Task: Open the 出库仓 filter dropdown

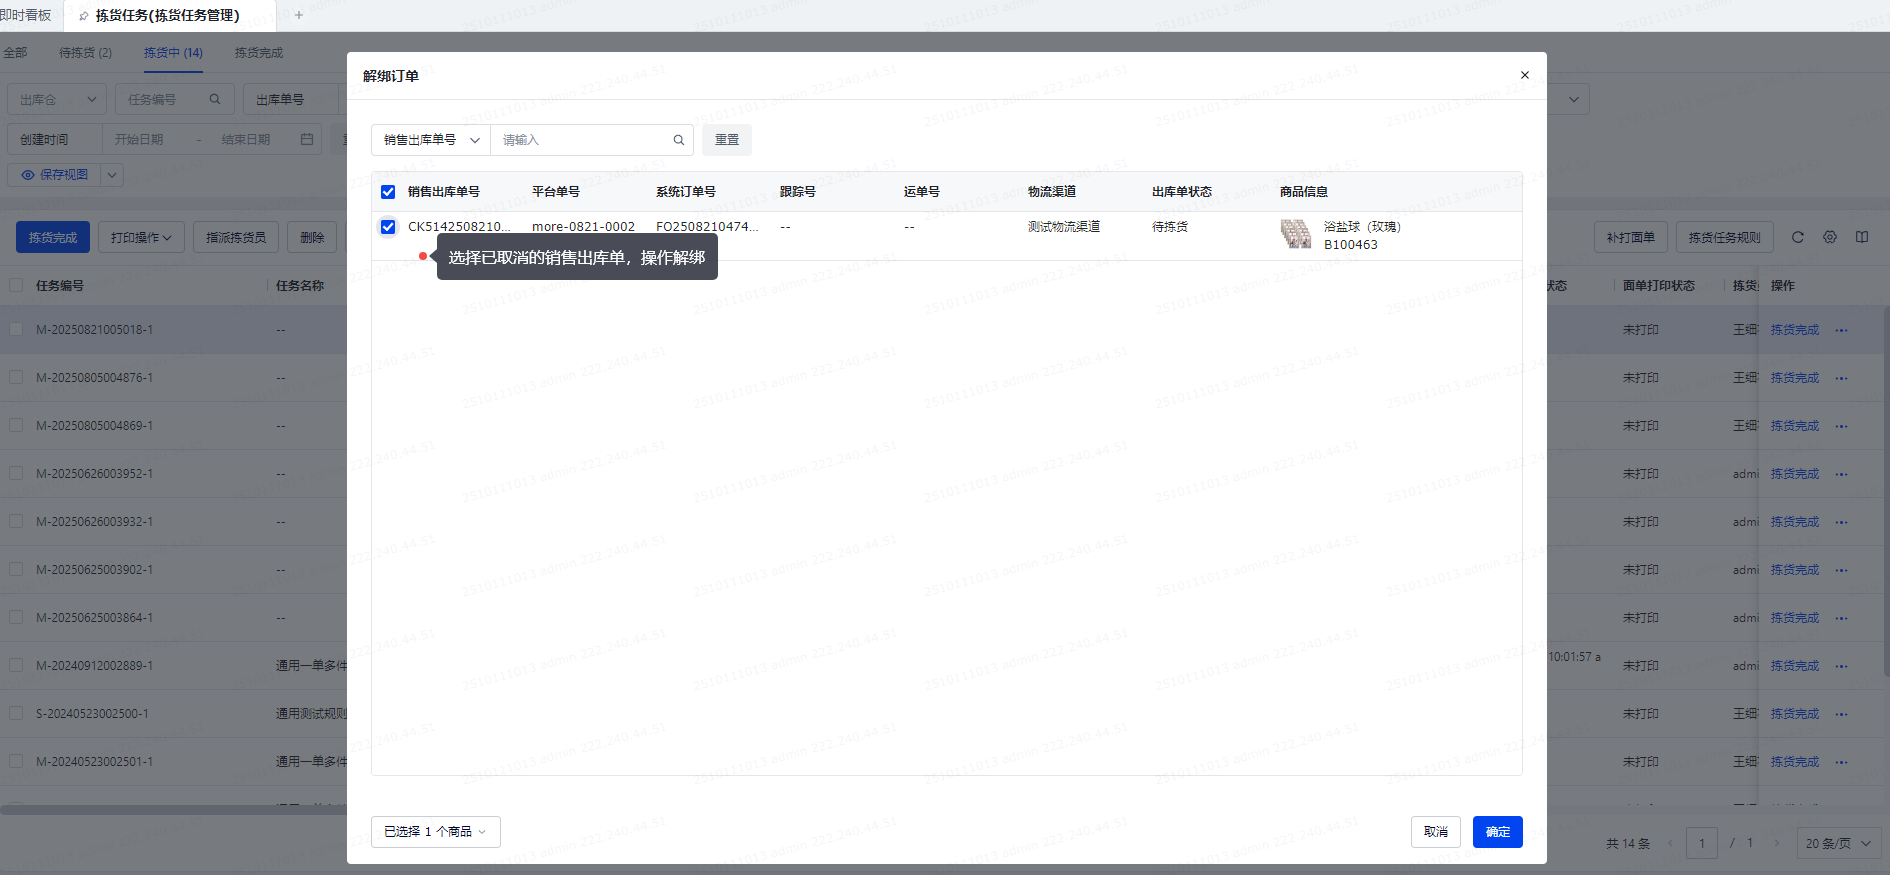Action: (x=56, y=99)
